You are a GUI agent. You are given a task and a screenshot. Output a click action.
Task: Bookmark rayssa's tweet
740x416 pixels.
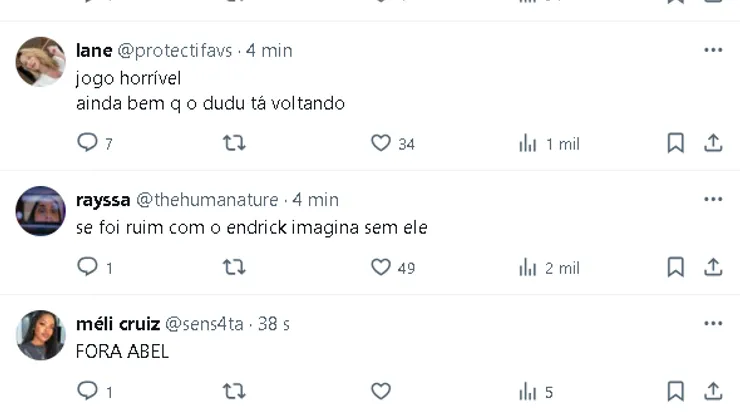tap(676, 268)
